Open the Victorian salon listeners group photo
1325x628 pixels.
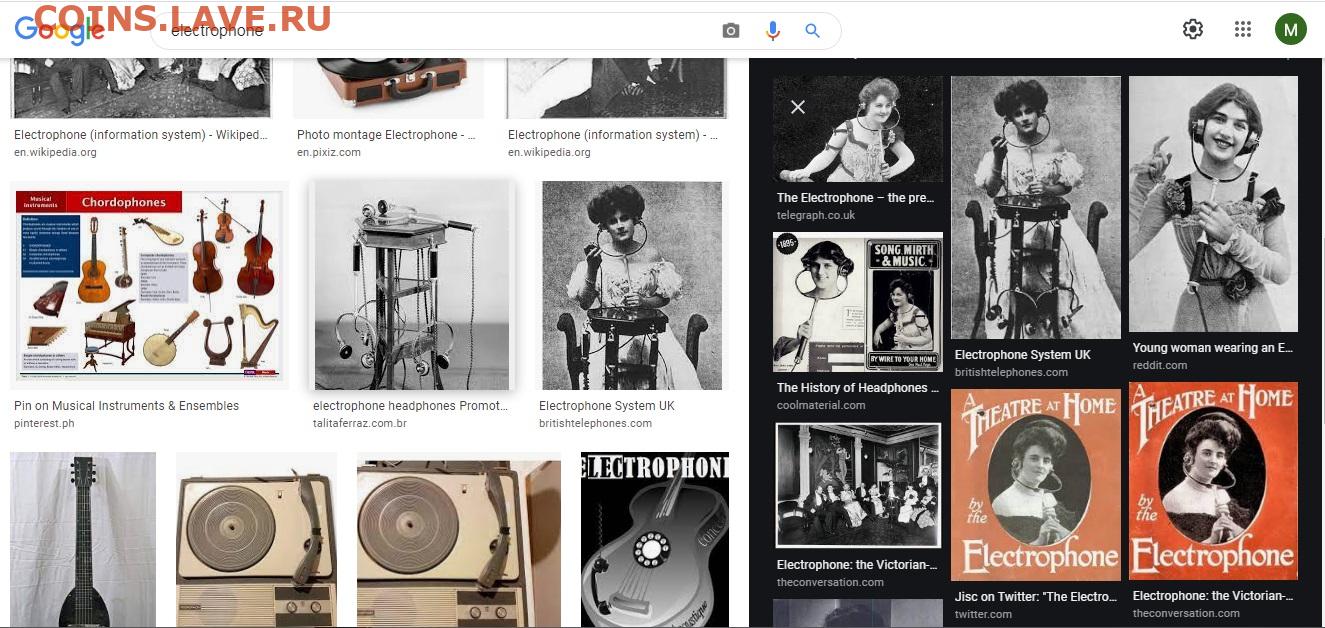point(858,485)
